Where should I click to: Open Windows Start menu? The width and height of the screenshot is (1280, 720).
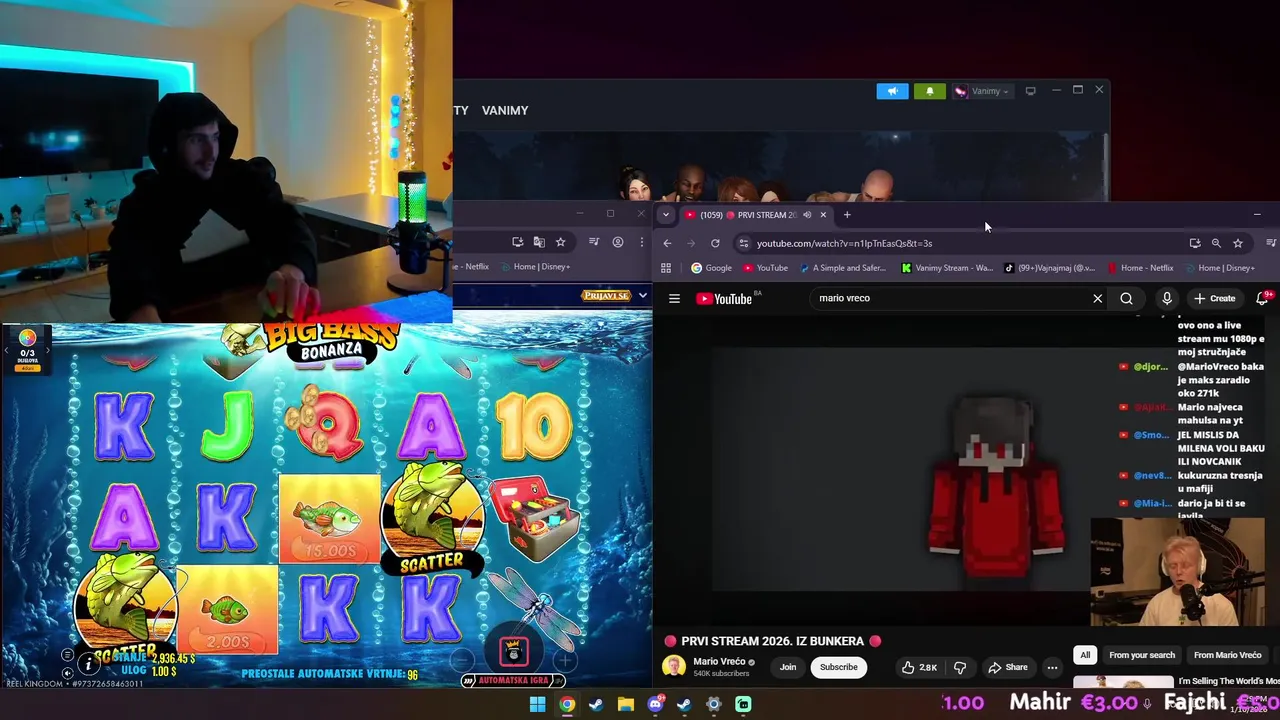537,704
